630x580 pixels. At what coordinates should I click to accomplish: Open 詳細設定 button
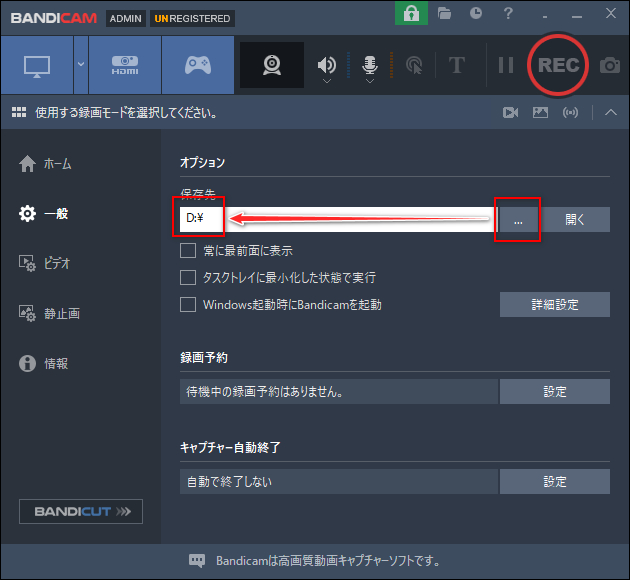coord(555,304)
